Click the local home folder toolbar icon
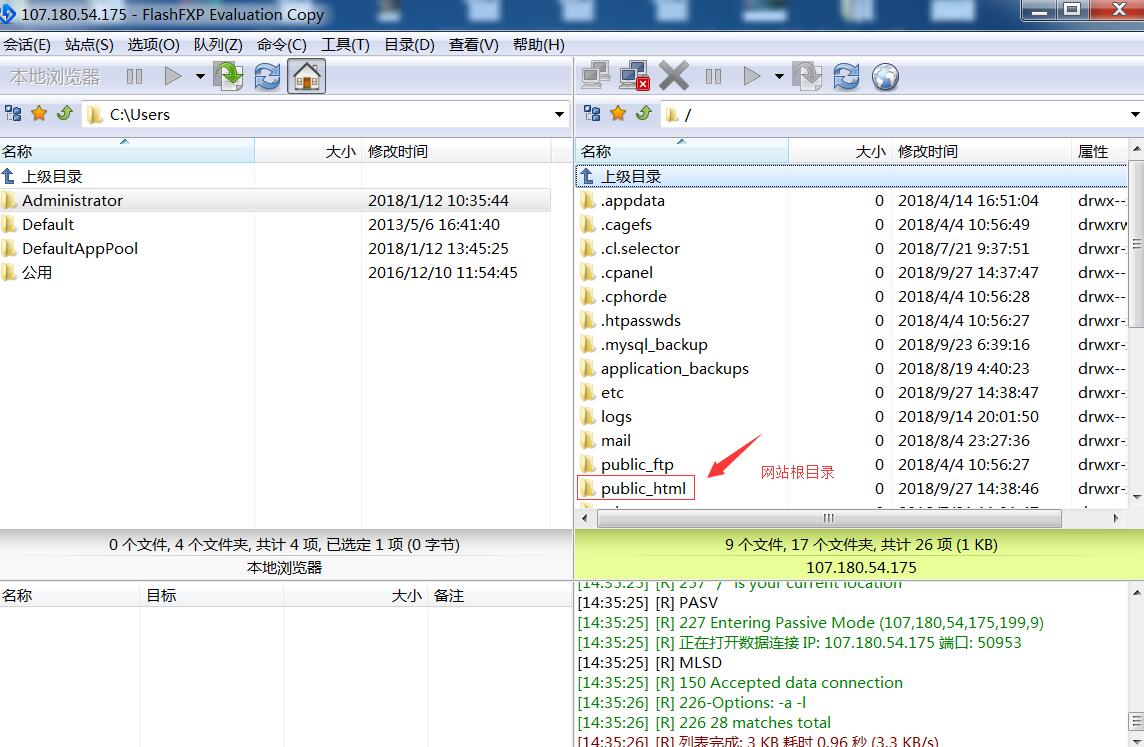Viewport: 1144px width, 747px height. (306, 77)
